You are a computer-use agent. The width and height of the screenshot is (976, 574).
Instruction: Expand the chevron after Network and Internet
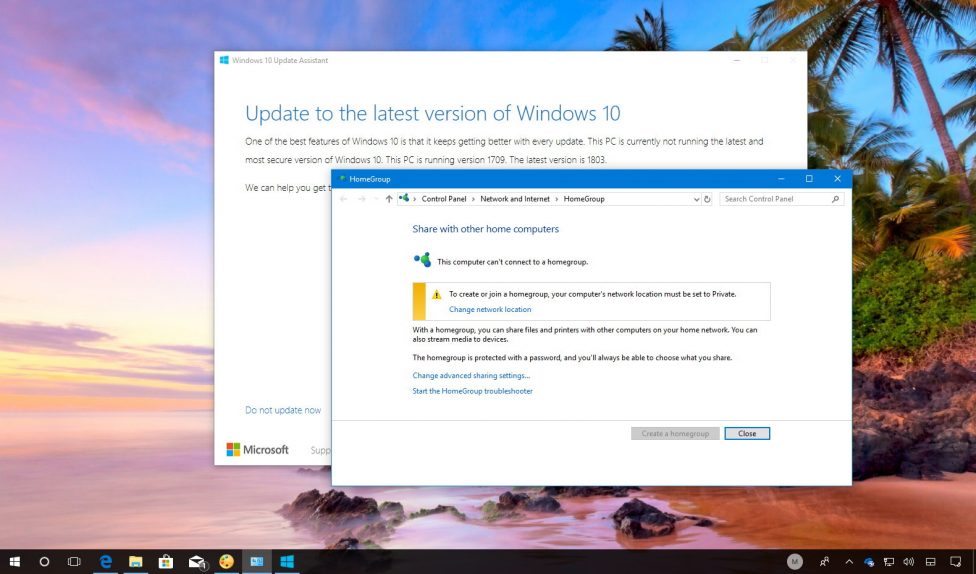pos(556,199)
